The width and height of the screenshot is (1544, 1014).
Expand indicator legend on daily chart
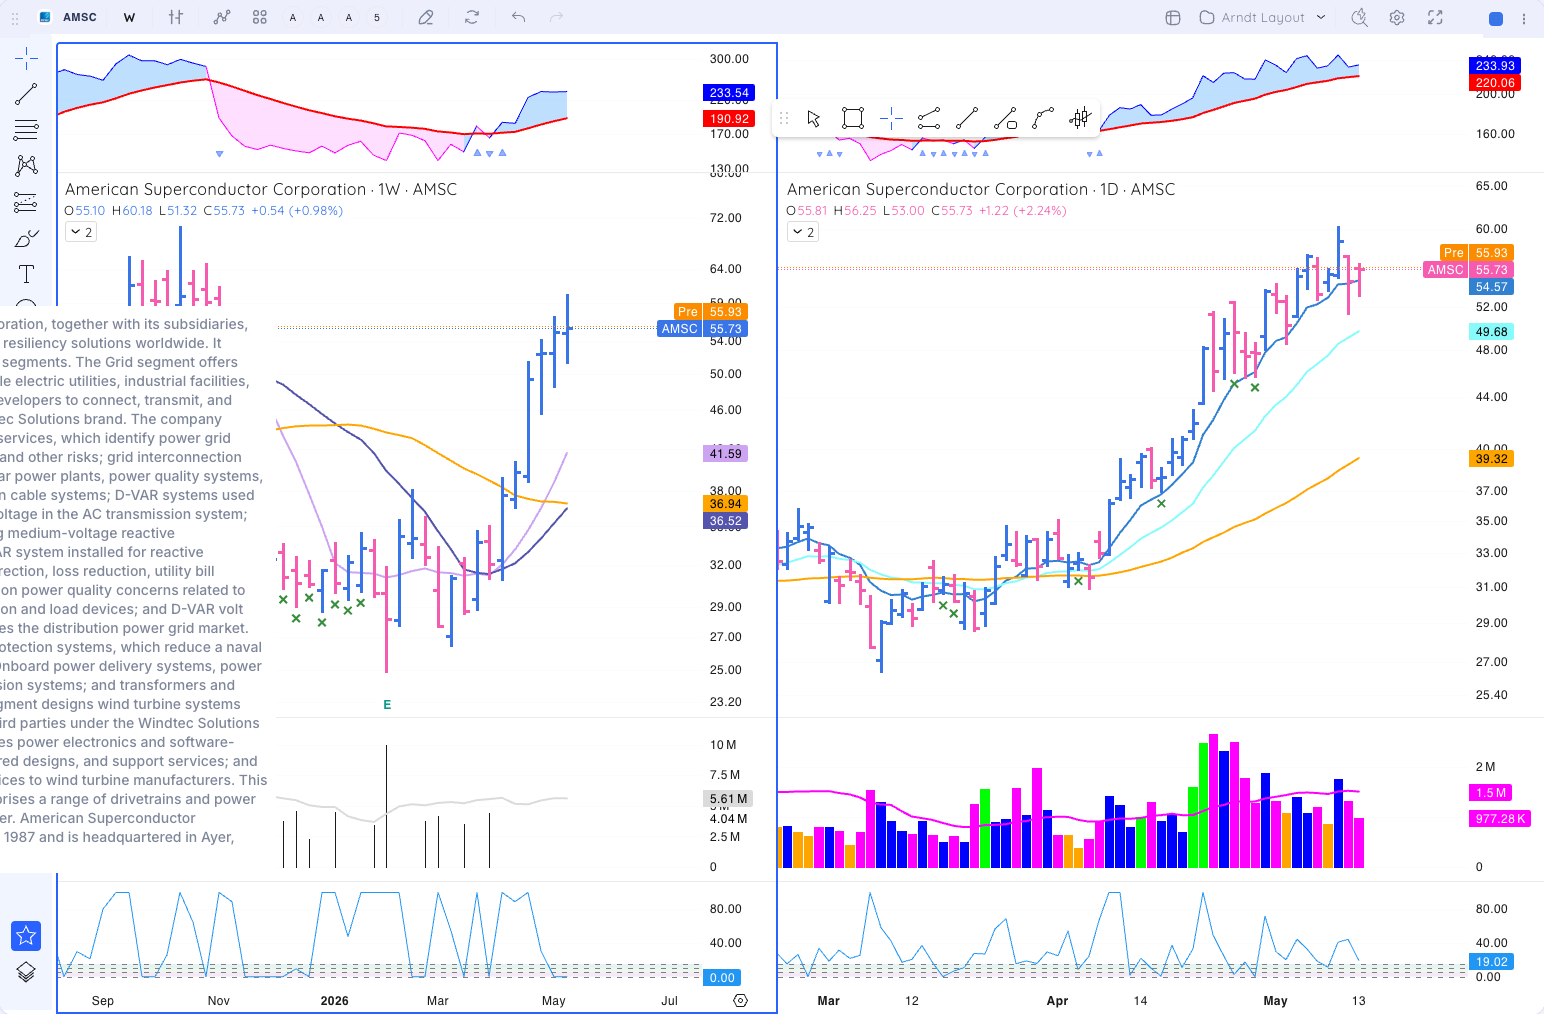point(803,232)
